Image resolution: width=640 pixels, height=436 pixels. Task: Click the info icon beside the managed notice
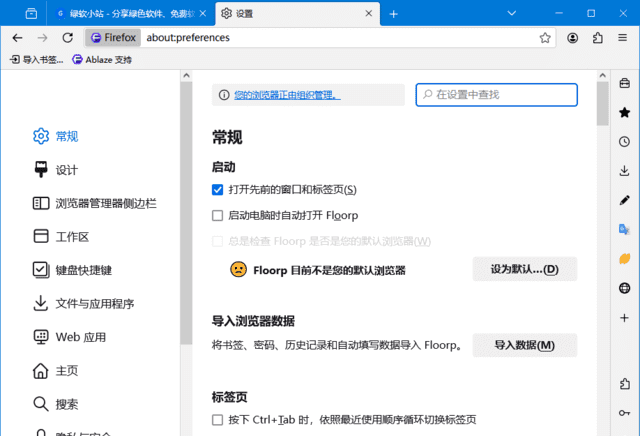tap(224, 95)
